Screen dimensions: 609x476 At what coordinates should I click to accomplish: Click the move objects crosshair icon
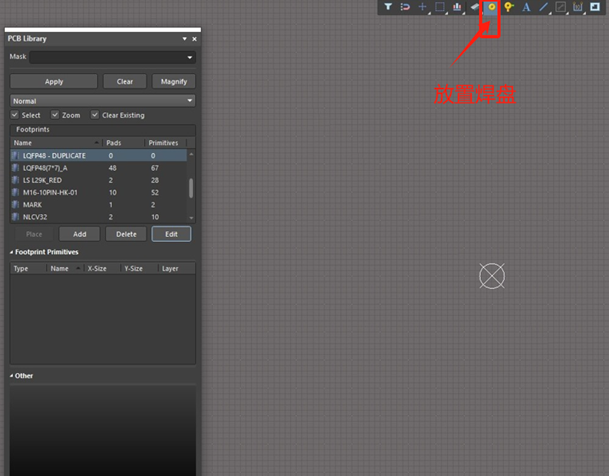click(422, 7)
